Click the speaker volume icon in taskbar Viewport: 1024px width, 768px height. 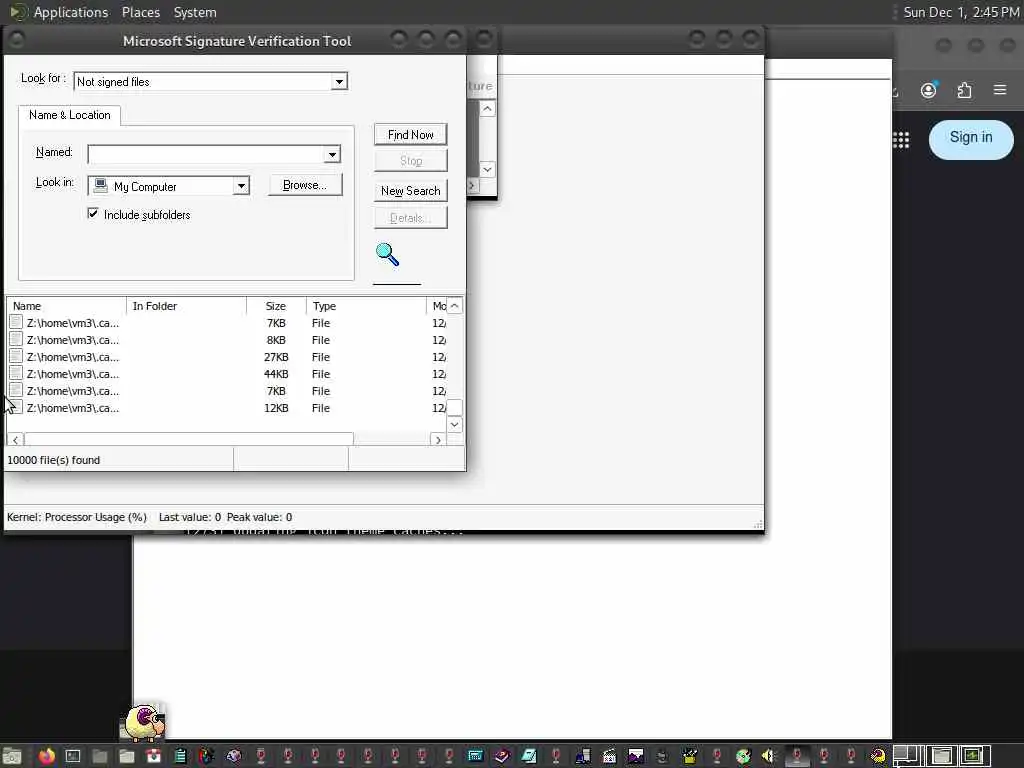point(769,756)
